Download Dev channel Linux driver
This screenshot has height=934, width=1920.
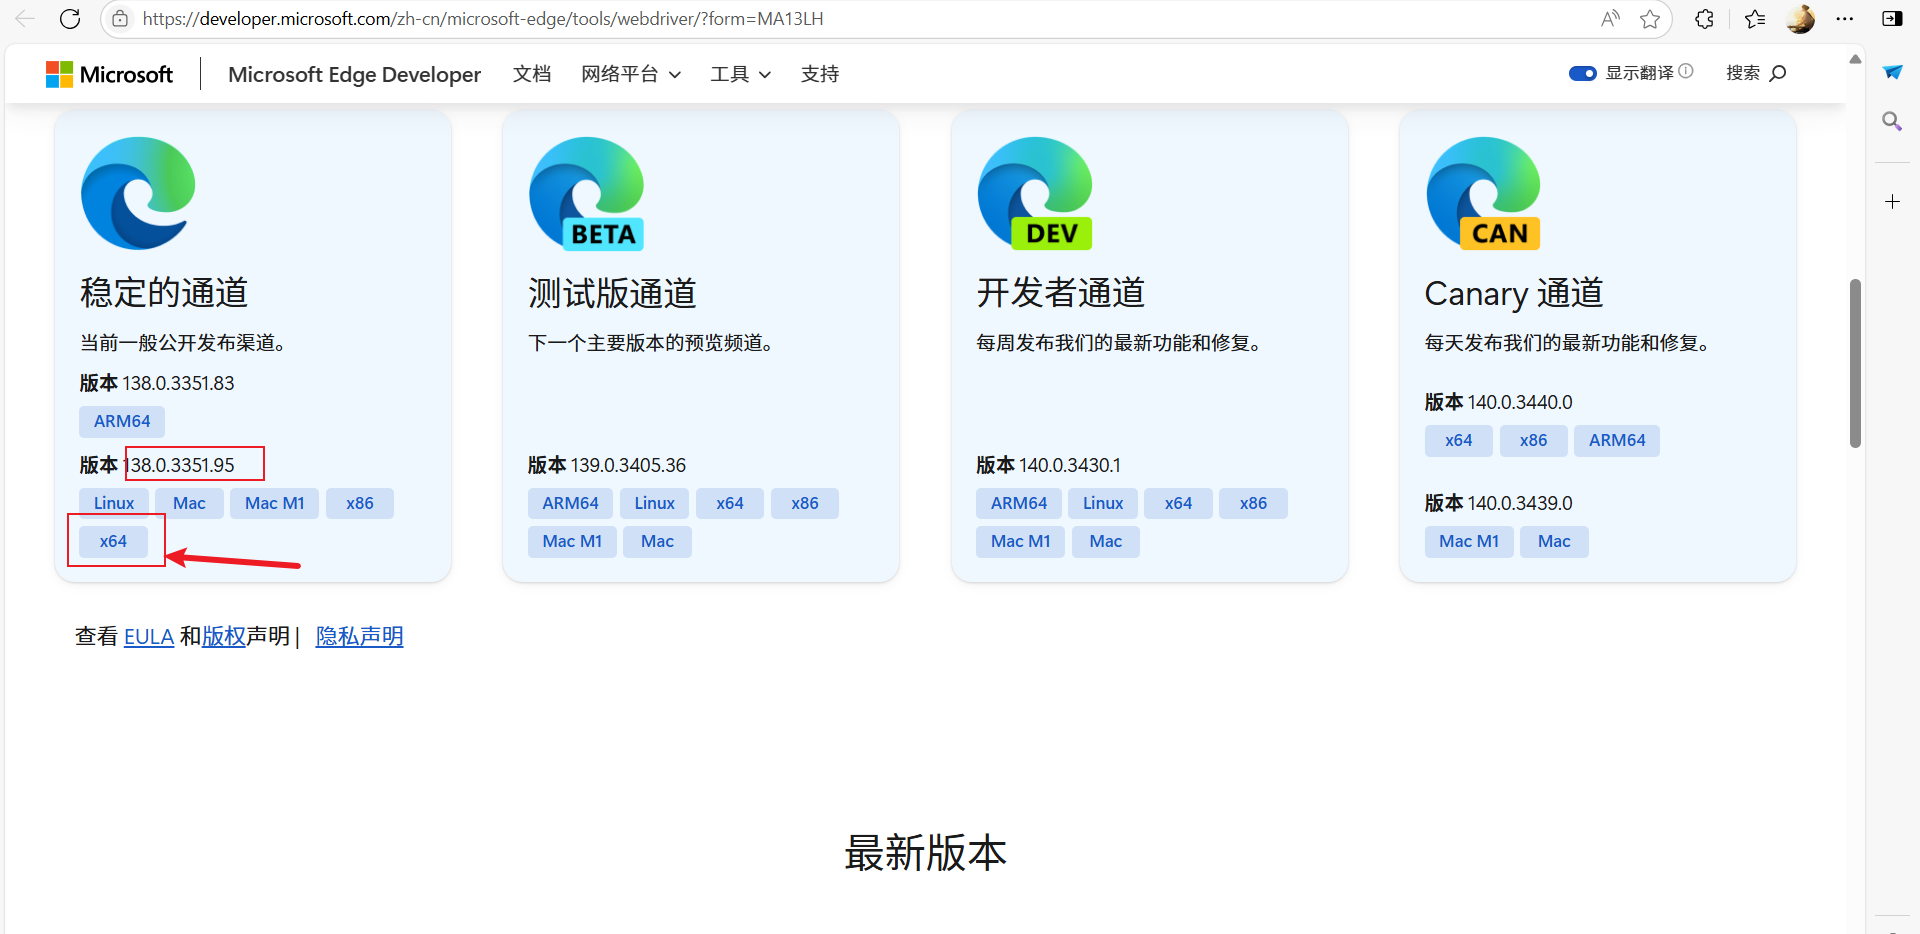coord(1103,503)
